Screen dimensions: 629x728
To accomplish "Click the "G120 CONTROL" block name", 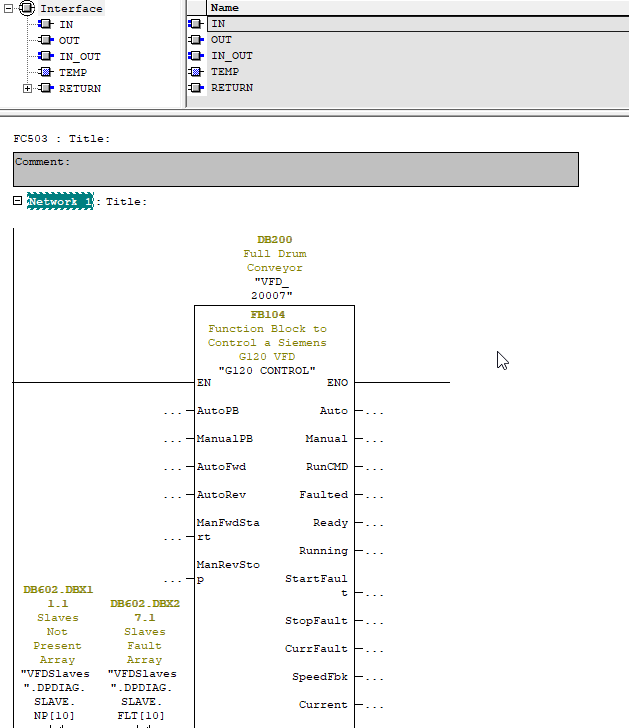I will point(267,370).
